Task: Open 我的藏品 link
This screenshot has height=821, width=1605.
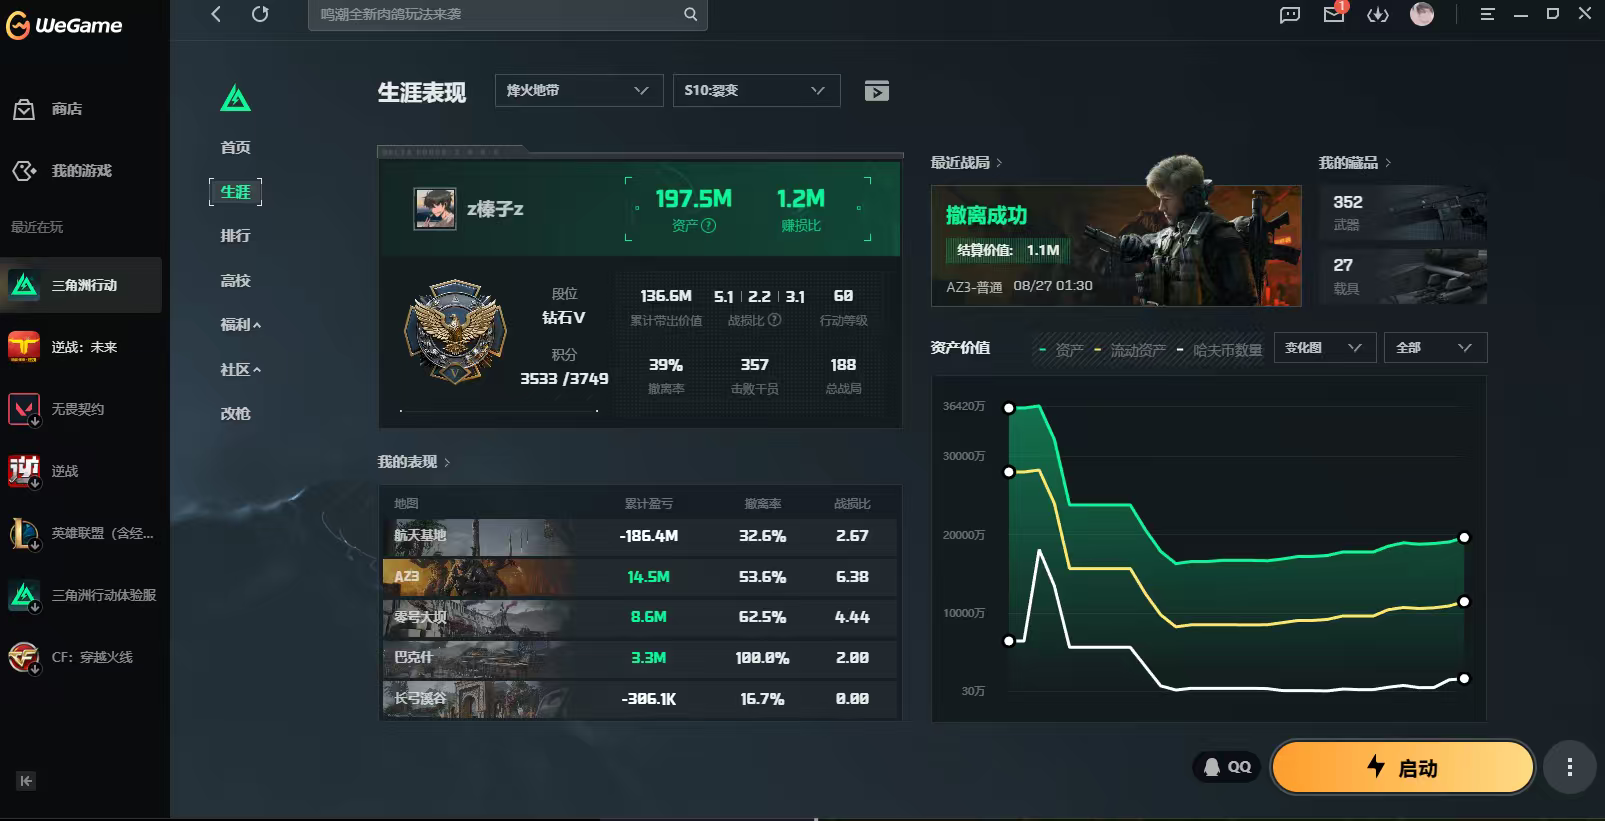Action: pos(1354,162)
